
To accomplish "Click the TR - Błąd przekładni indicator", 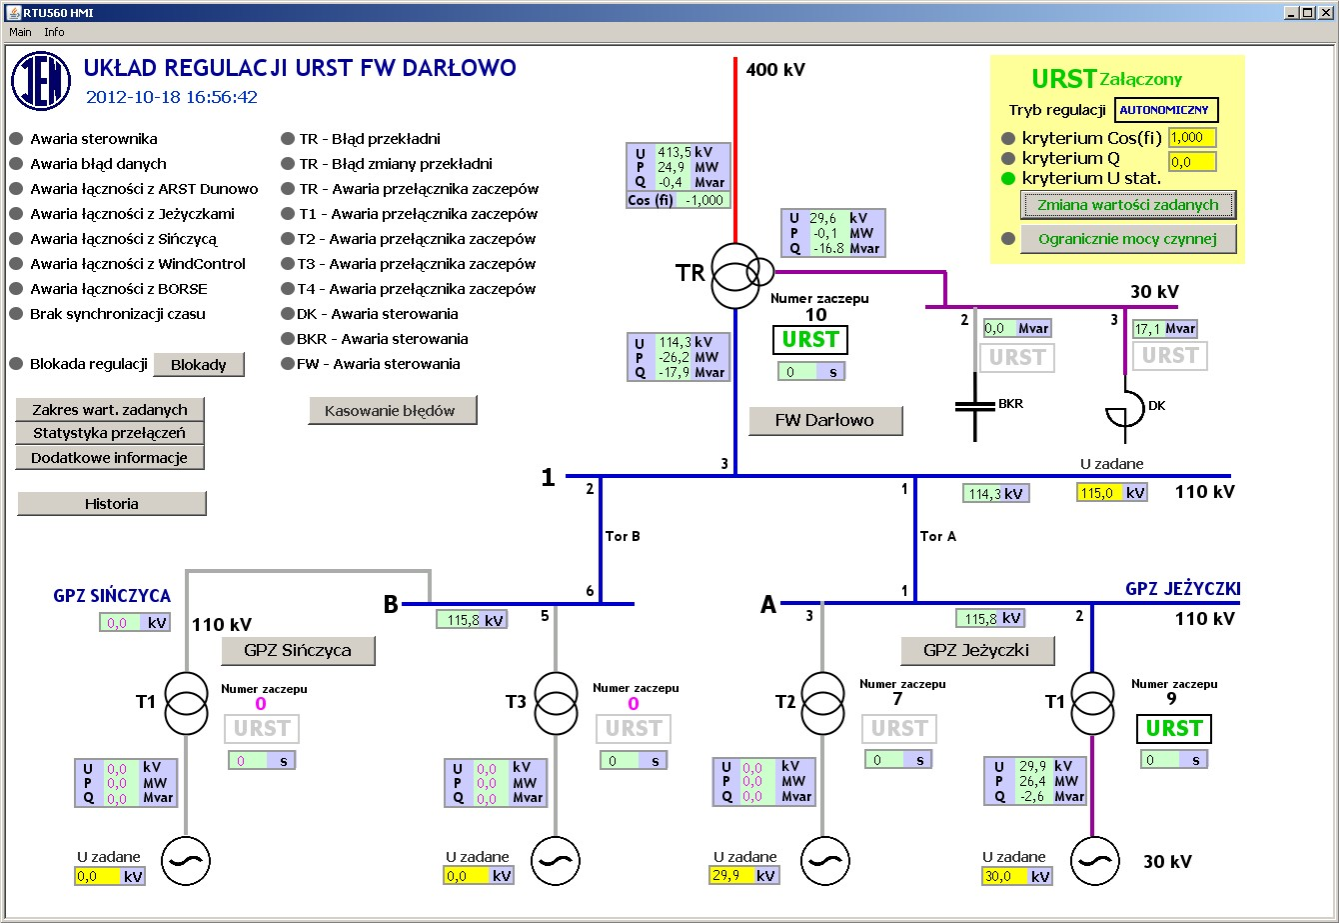I will point(288,139).
